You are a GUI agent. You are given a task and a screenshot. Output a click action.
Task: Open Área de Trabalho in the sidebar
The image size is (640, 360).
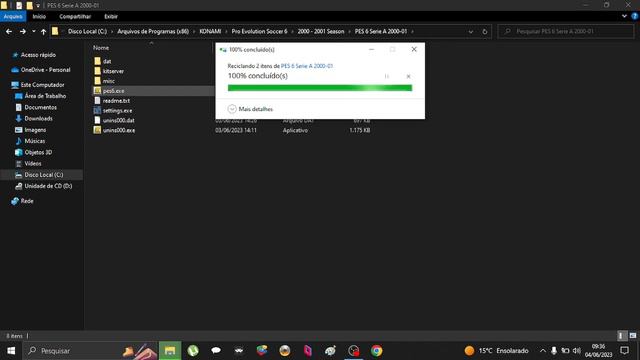coord(40,96)
